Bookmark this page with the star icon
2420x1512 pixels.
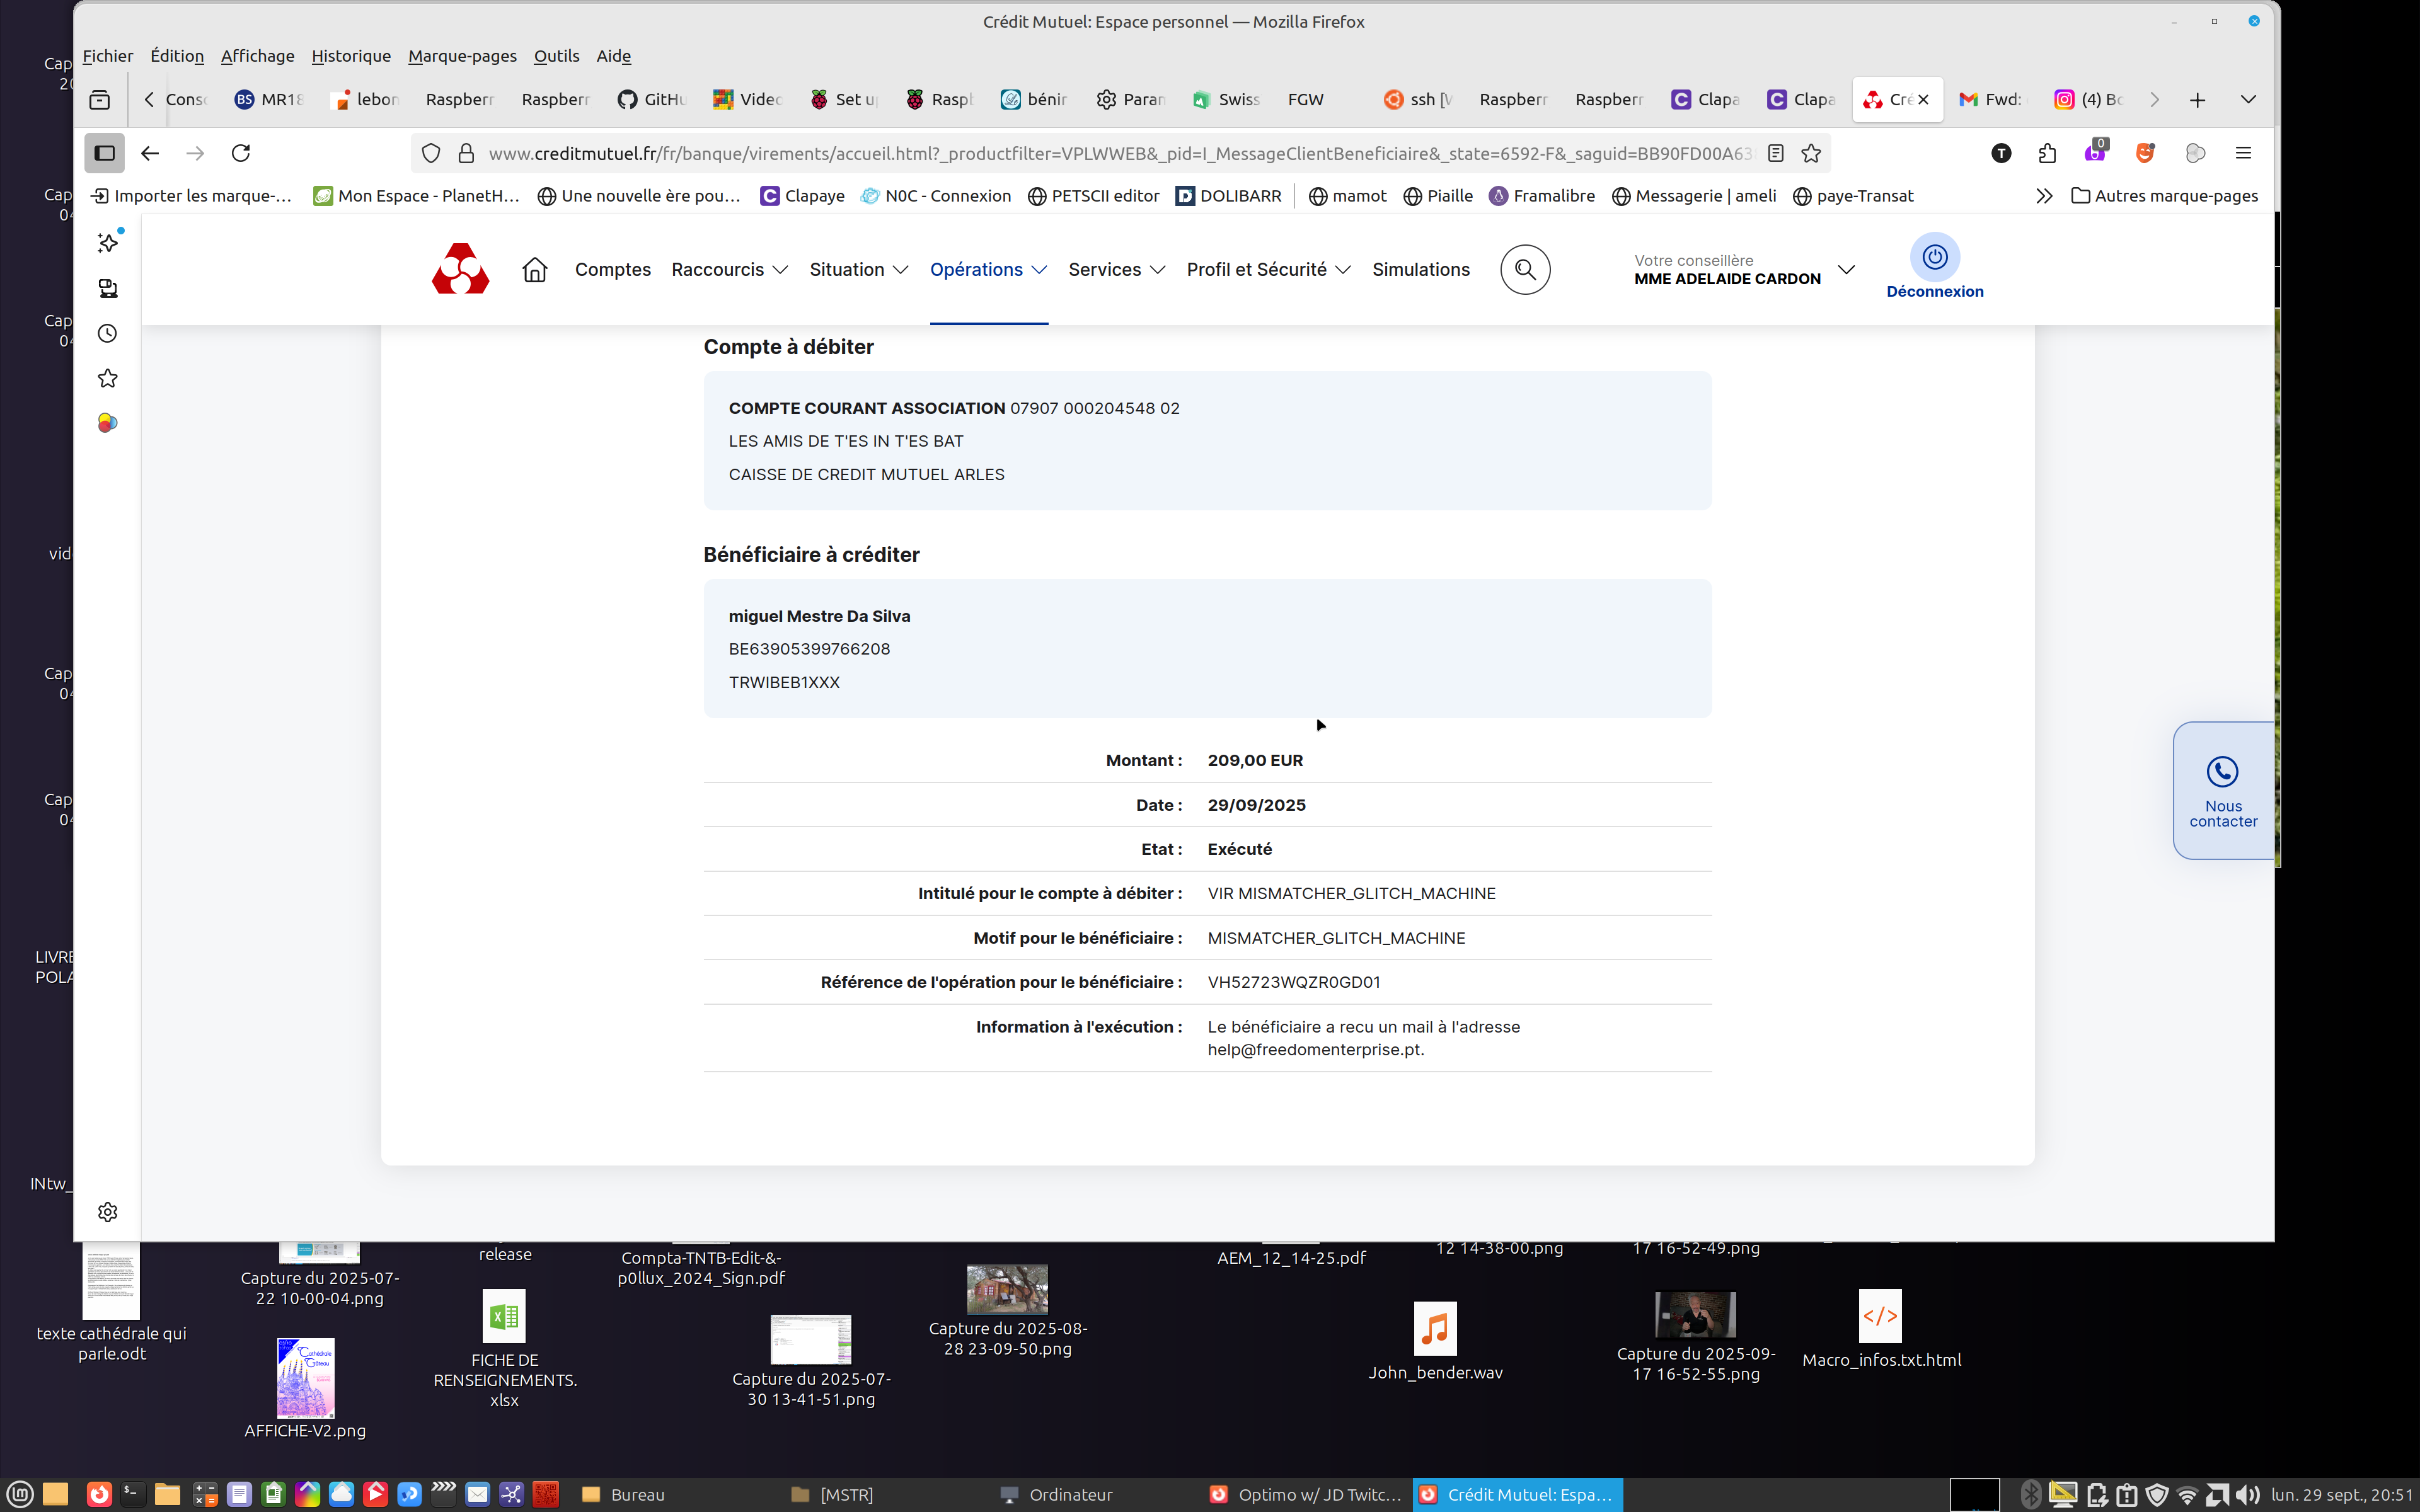click(1811, 153)
